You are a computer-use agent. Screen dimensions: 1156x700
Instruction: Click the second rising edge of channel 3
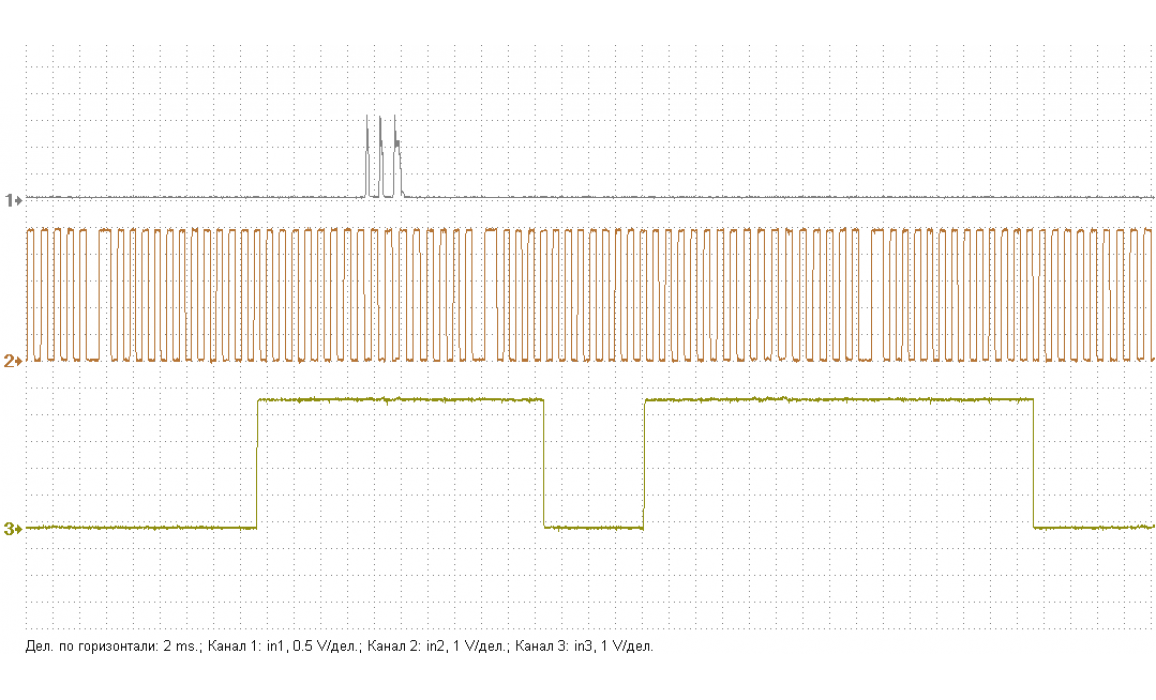click(645, 463)
